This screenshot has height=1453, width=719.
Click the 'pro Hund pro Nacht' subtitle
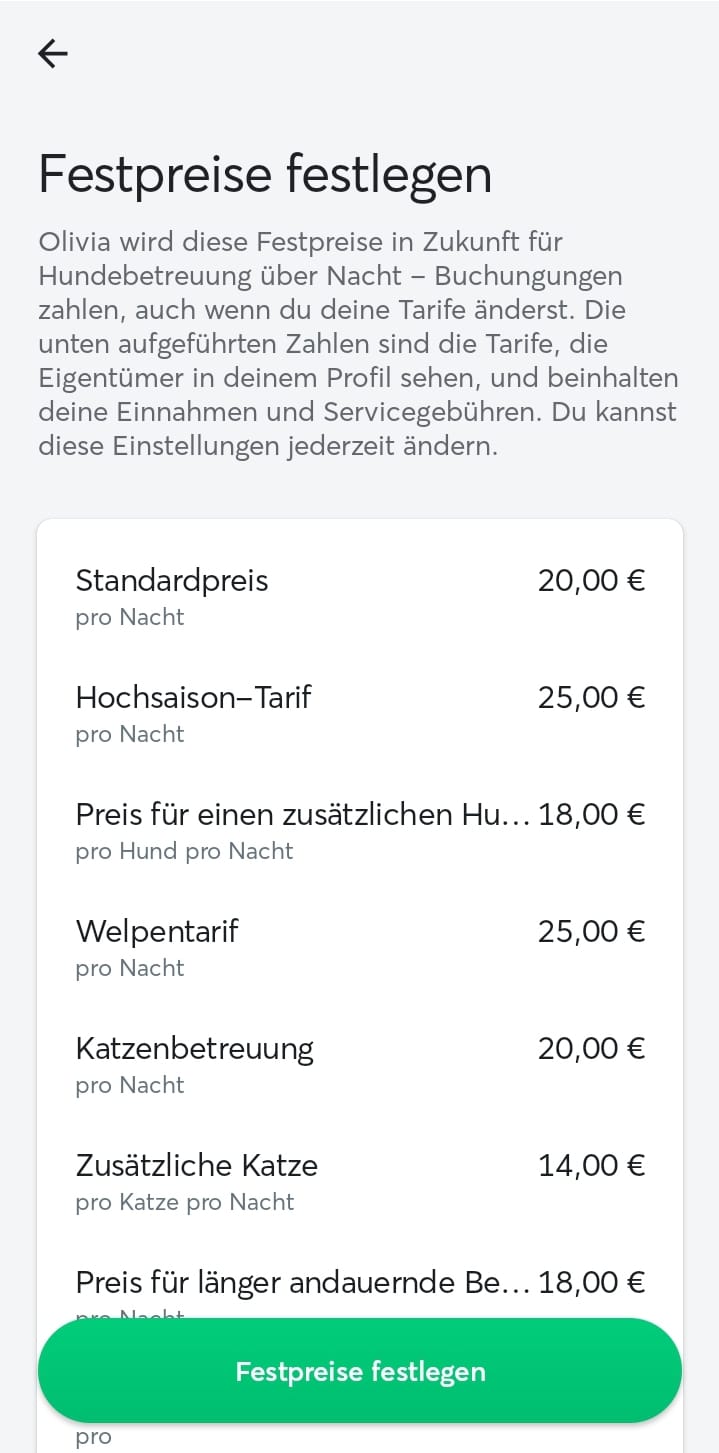[x=184, y=852]
